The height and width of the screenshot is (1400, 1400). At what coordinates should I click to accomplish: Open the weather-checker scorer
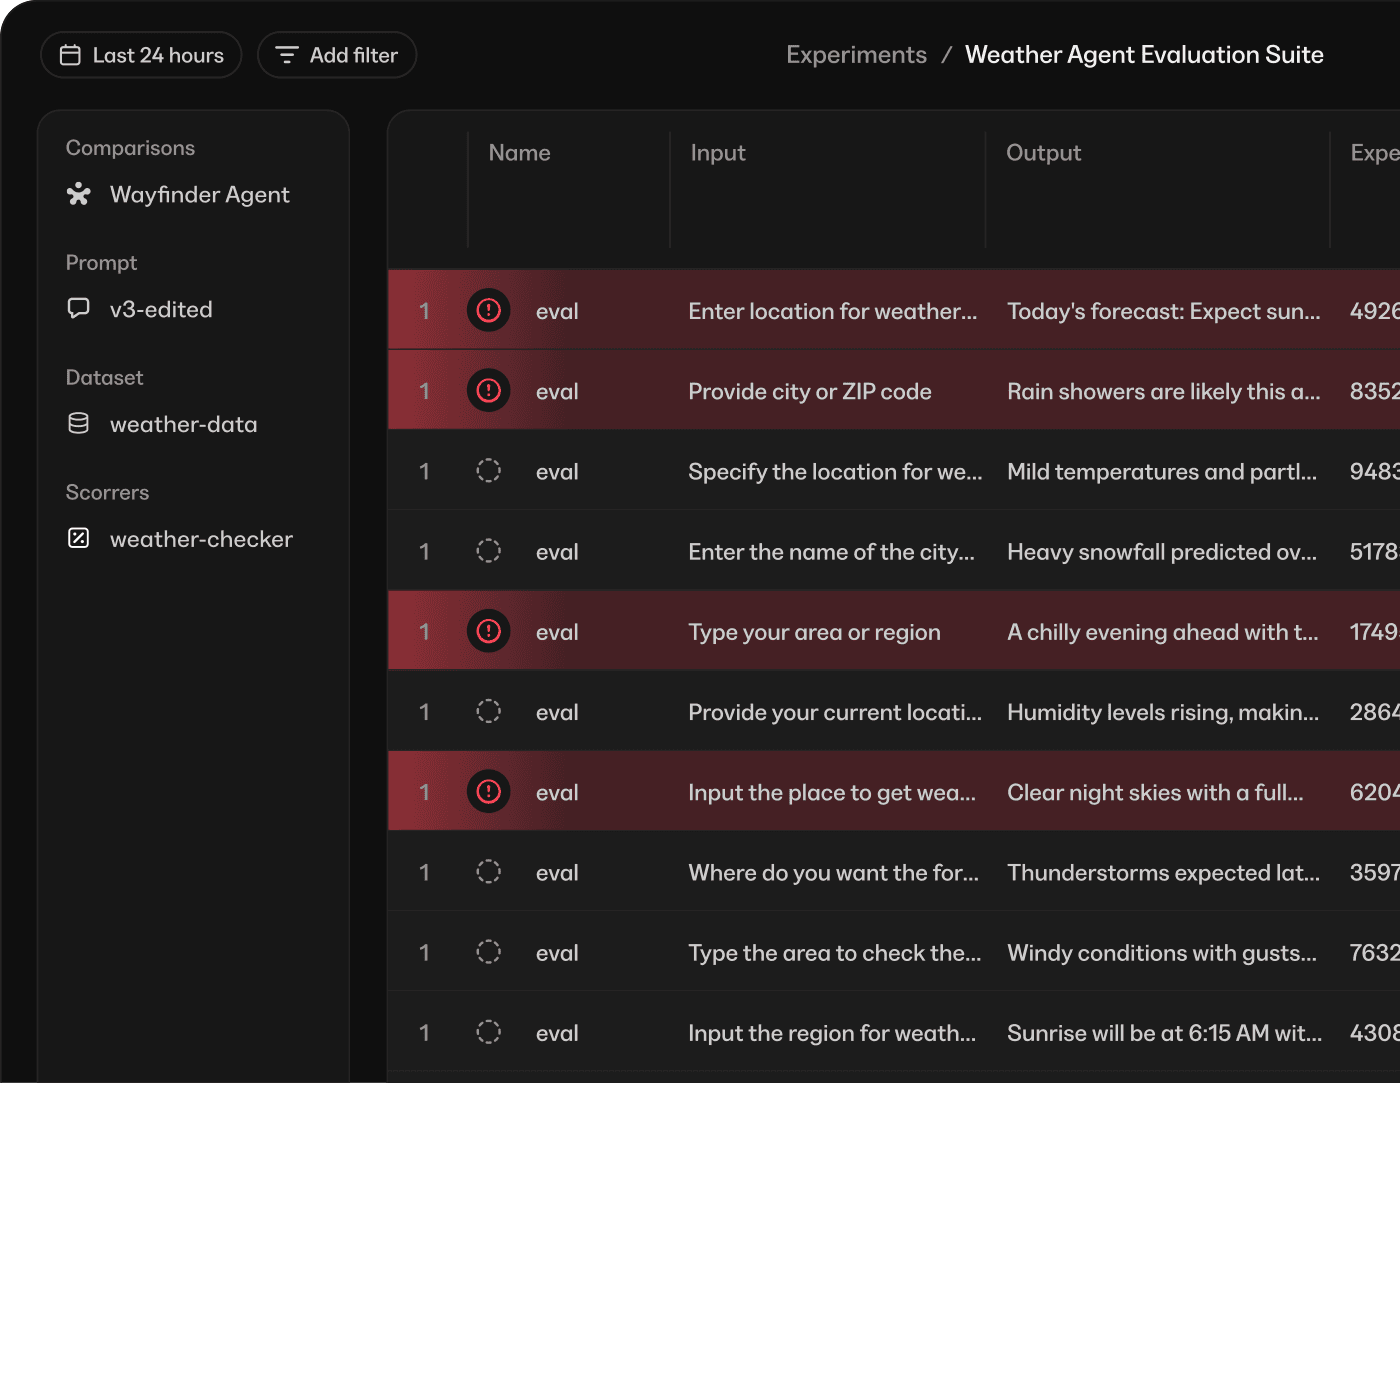click(x=180, y=540)
